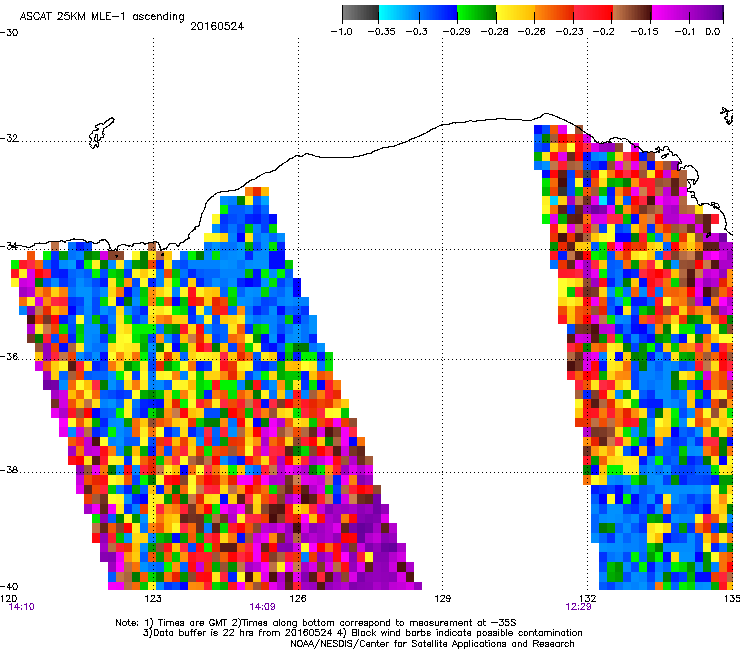Click the 132 longitude axis label

[588, 599]
